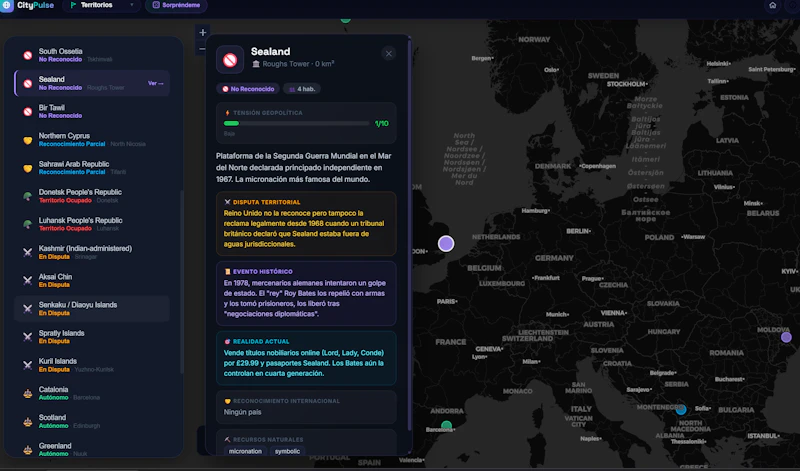Screen dimensions: 800x471
Task: Select Greenland in territory list
Action: tap(92, 449)
